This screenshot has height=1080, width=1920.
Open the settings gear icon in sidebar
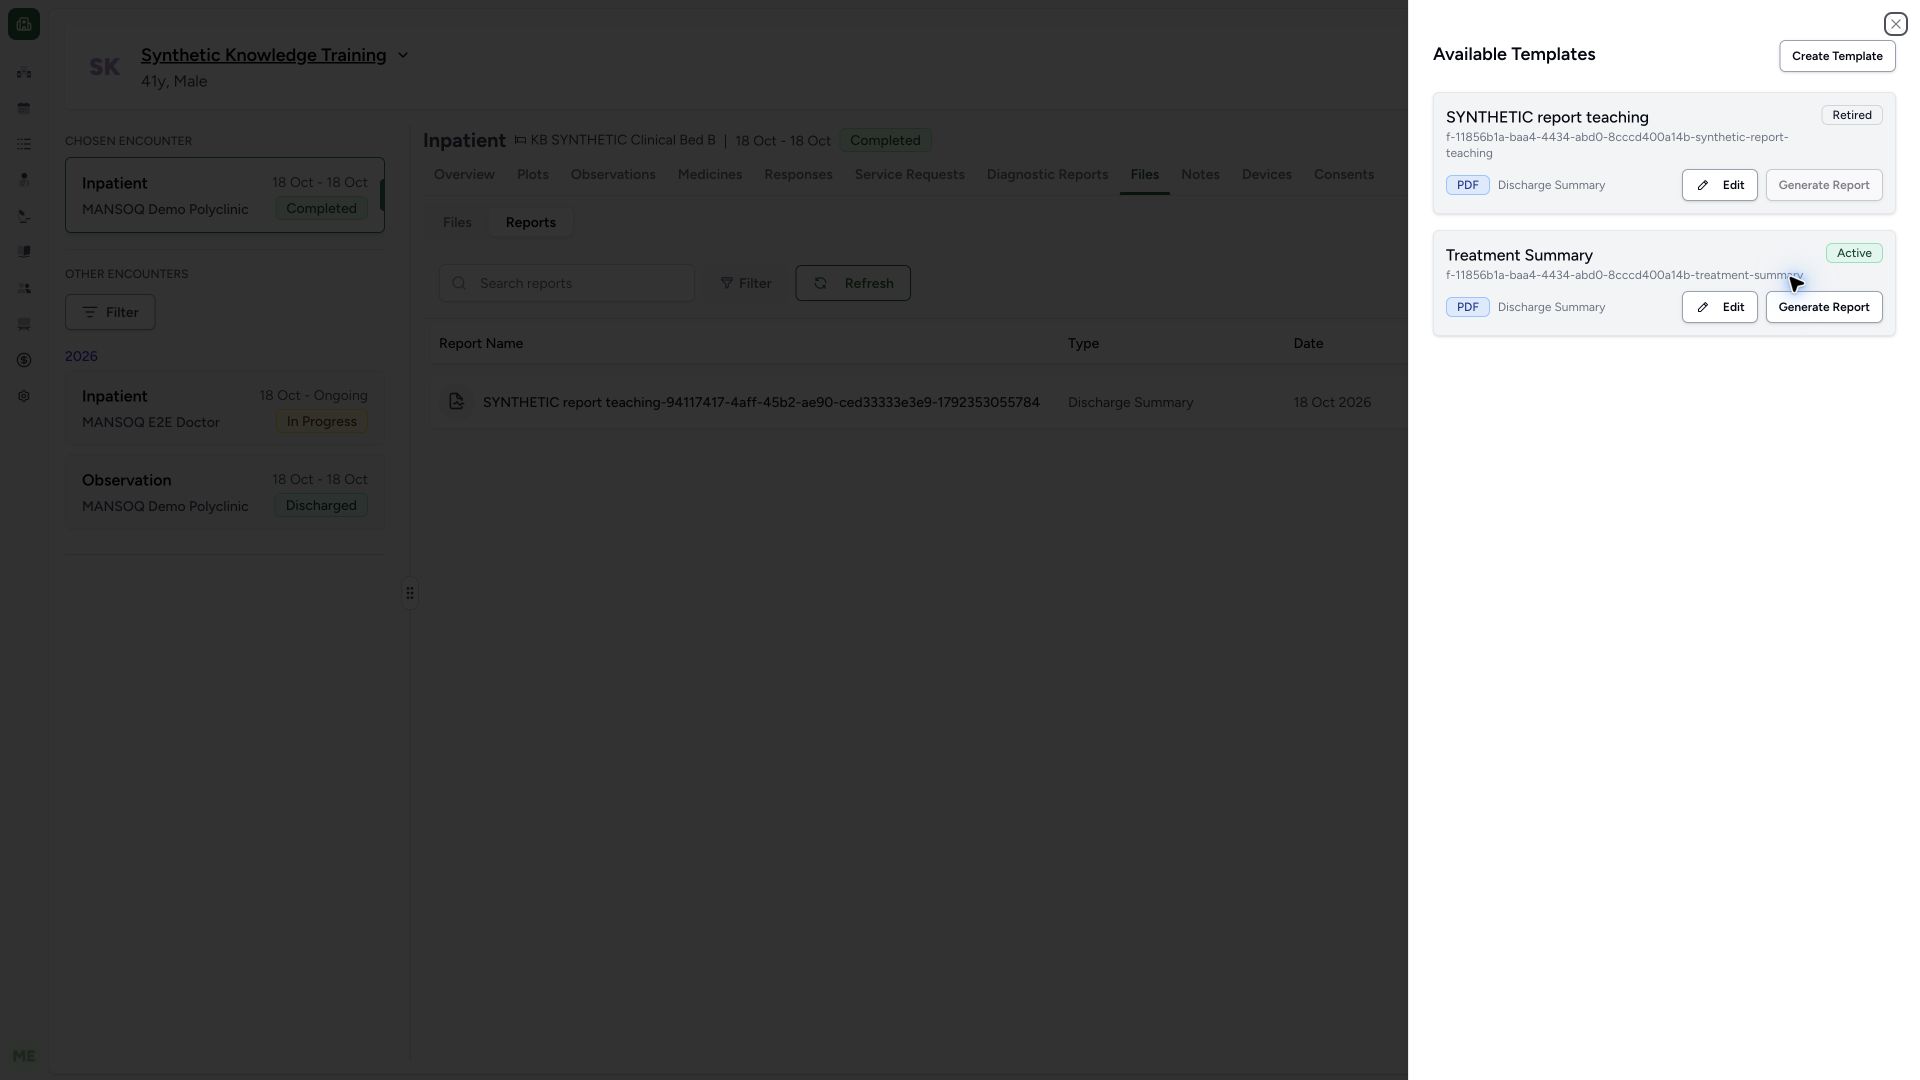click(24, 396)
